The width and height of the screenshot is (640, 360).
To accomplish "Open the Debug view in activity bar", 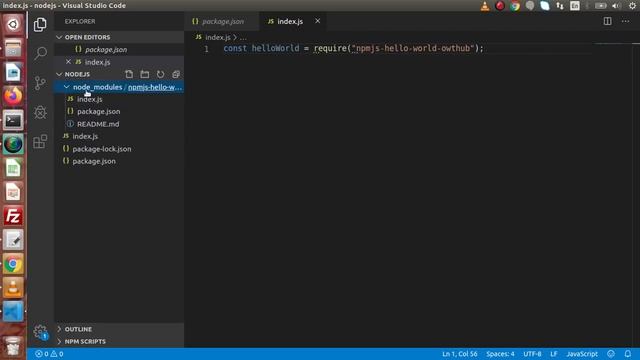I will (x=40, y=112).
